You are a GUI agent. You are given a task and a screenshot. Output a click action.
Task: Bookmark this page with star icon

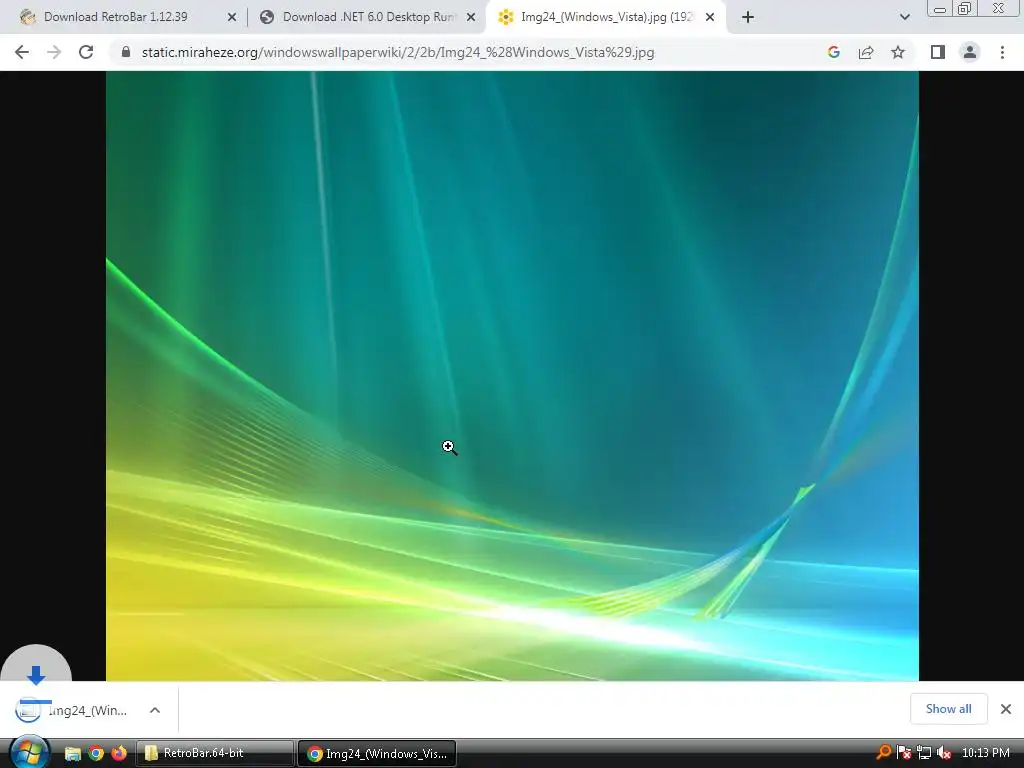[x=898, y=52]
